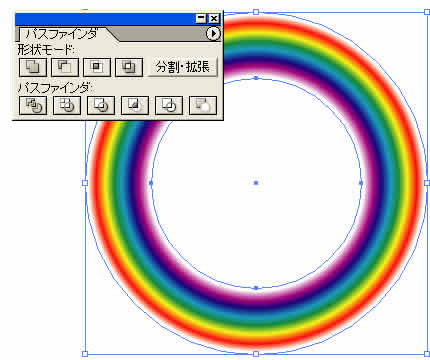Collapse the Pathfinder palette with minimize button

tap(201, 19)
